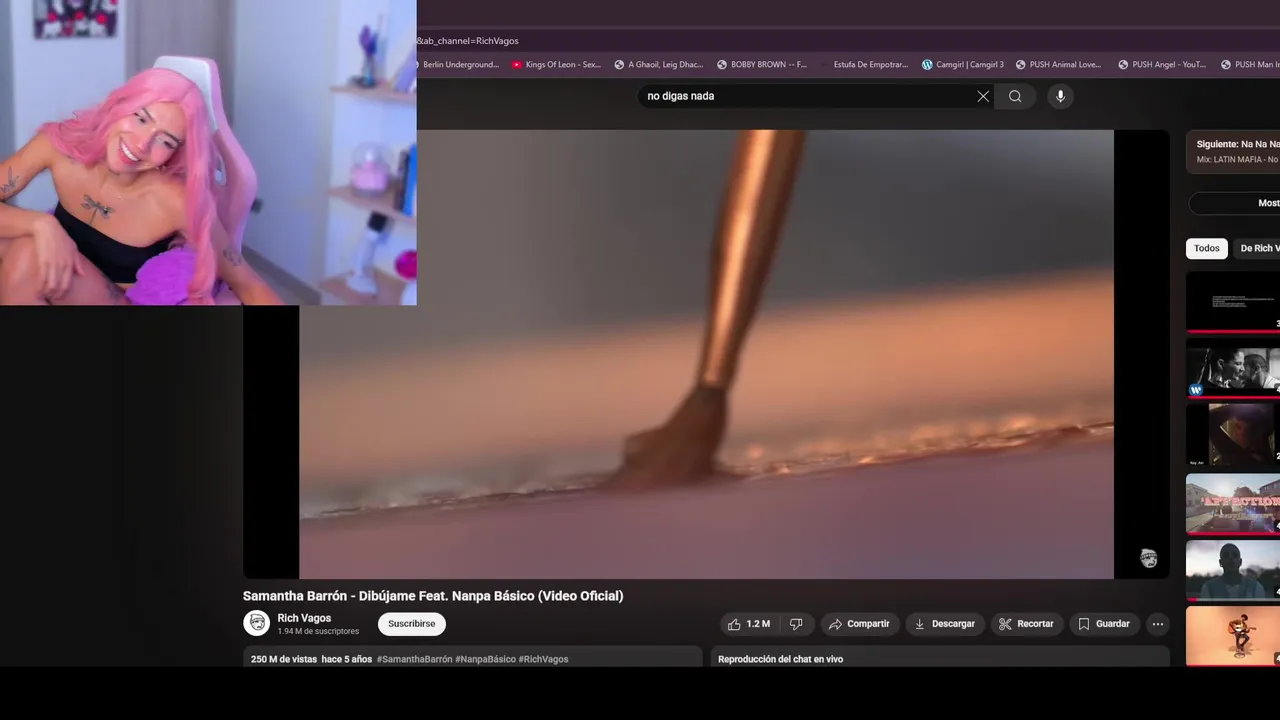The image size is (1280, 720).
Task: Click the Rich Vagos channel name
Action: coord(304,618)
